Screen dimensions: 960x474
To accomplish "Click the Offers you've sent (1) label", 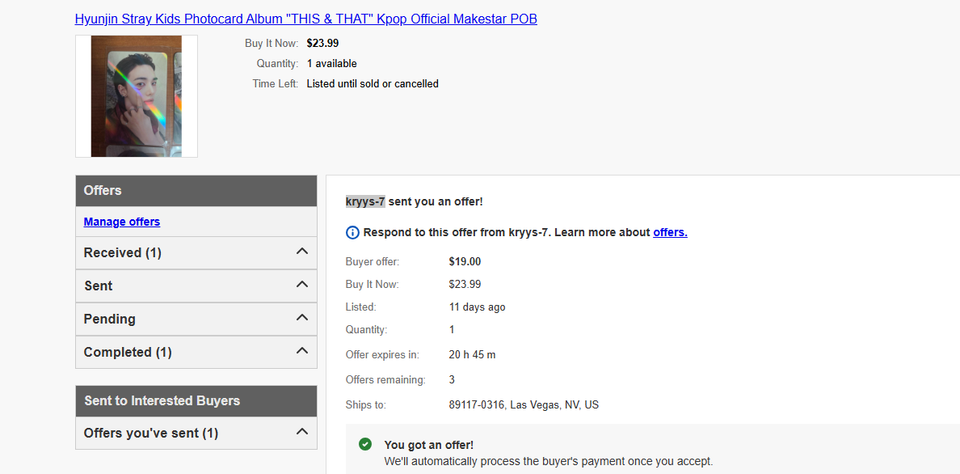I will [151, 433].
